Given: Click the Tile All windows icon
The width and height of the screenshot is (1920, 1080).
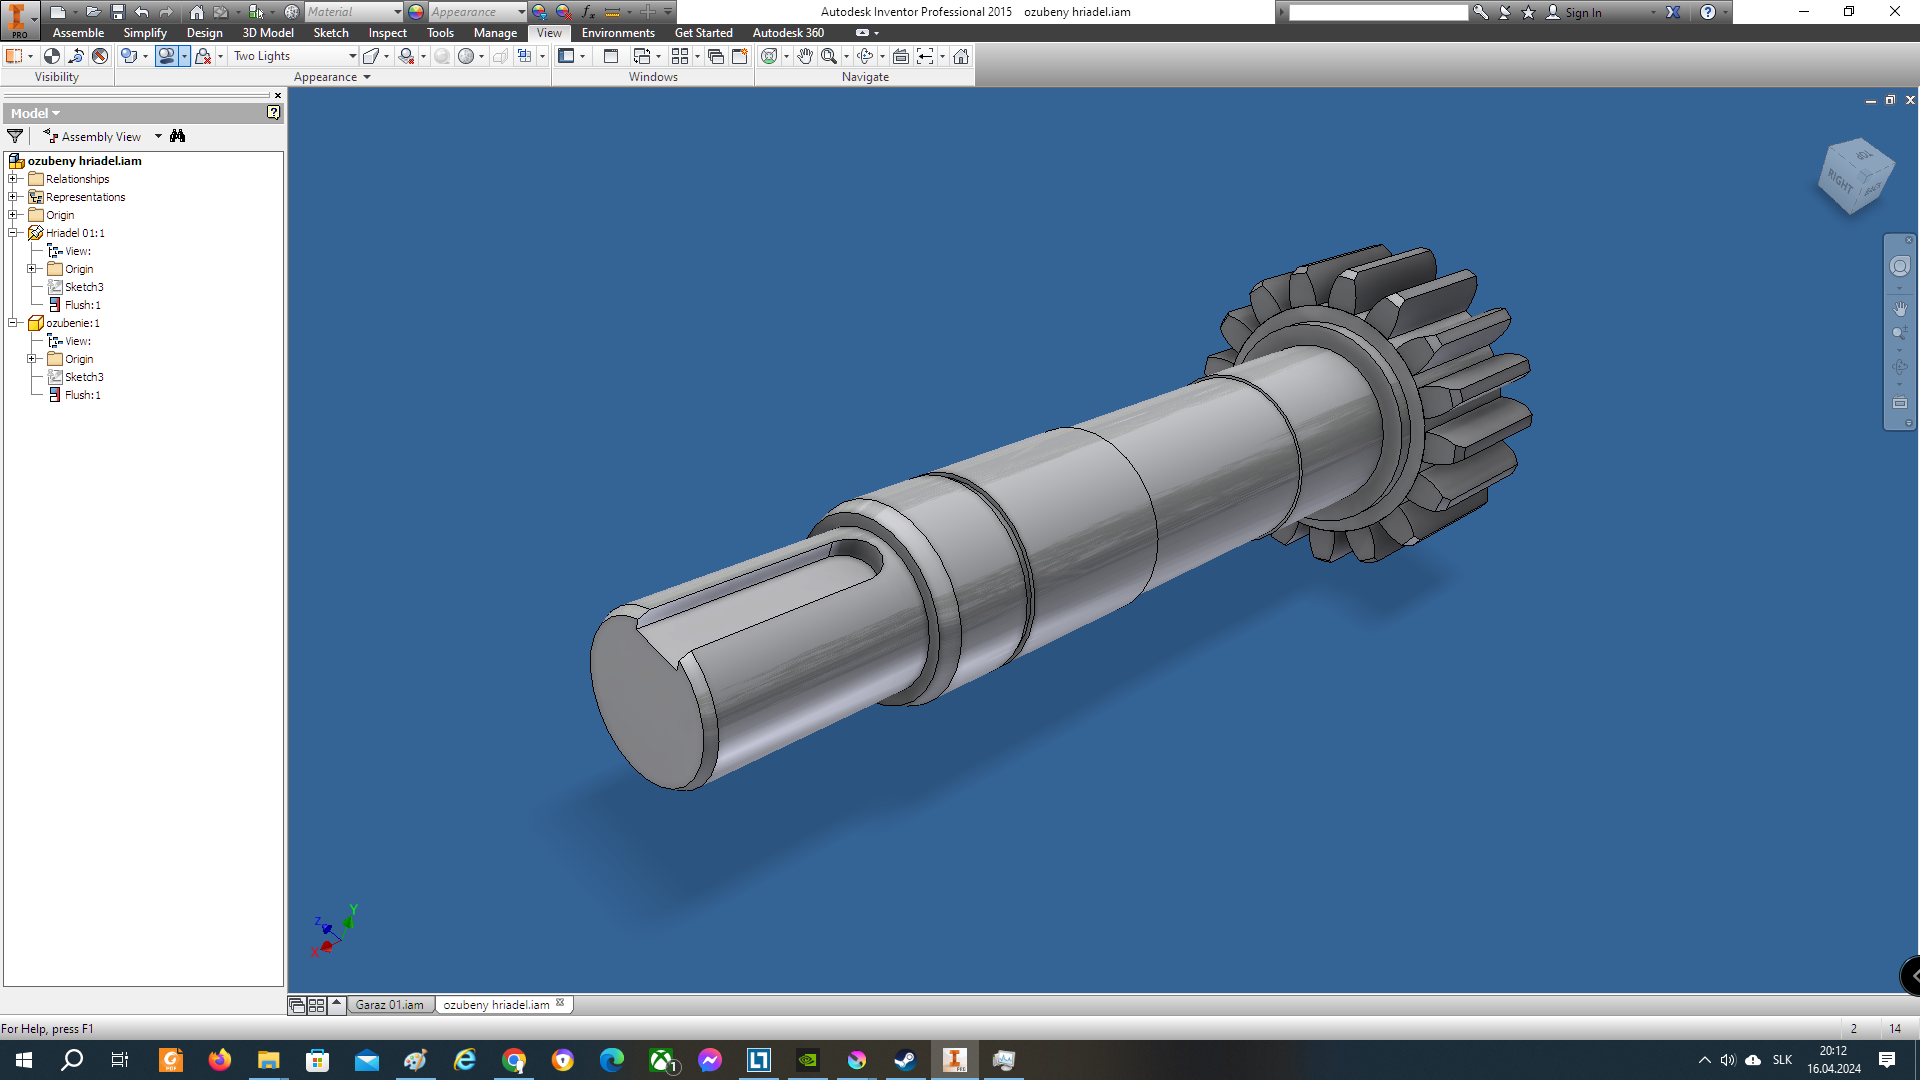Looking at the screenshot, I should pyautogui.click(x=680, y=56).
